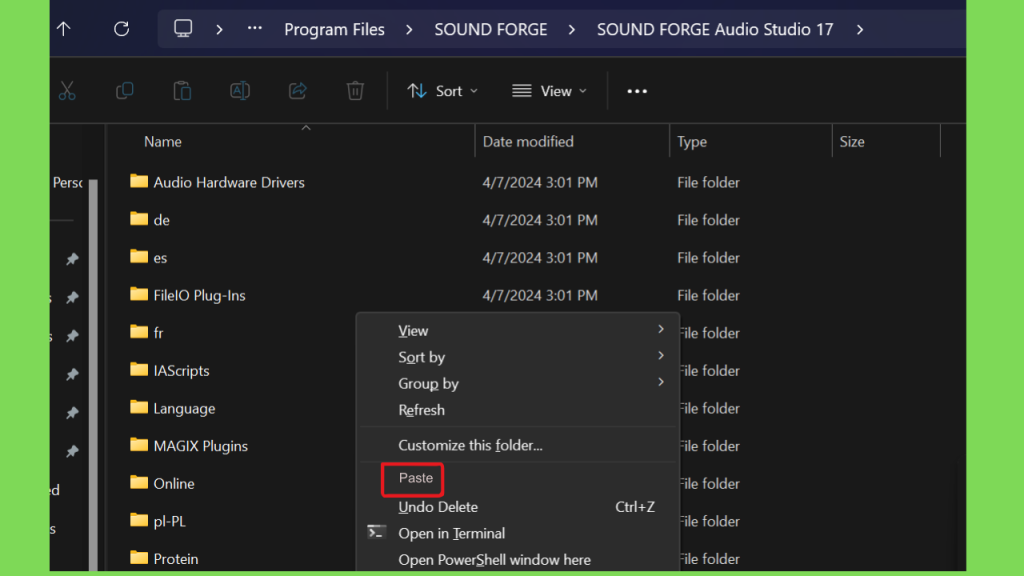The image size is (1024, 576).
Task: Select the folder name IAScripts
Action: click(182, 371)
